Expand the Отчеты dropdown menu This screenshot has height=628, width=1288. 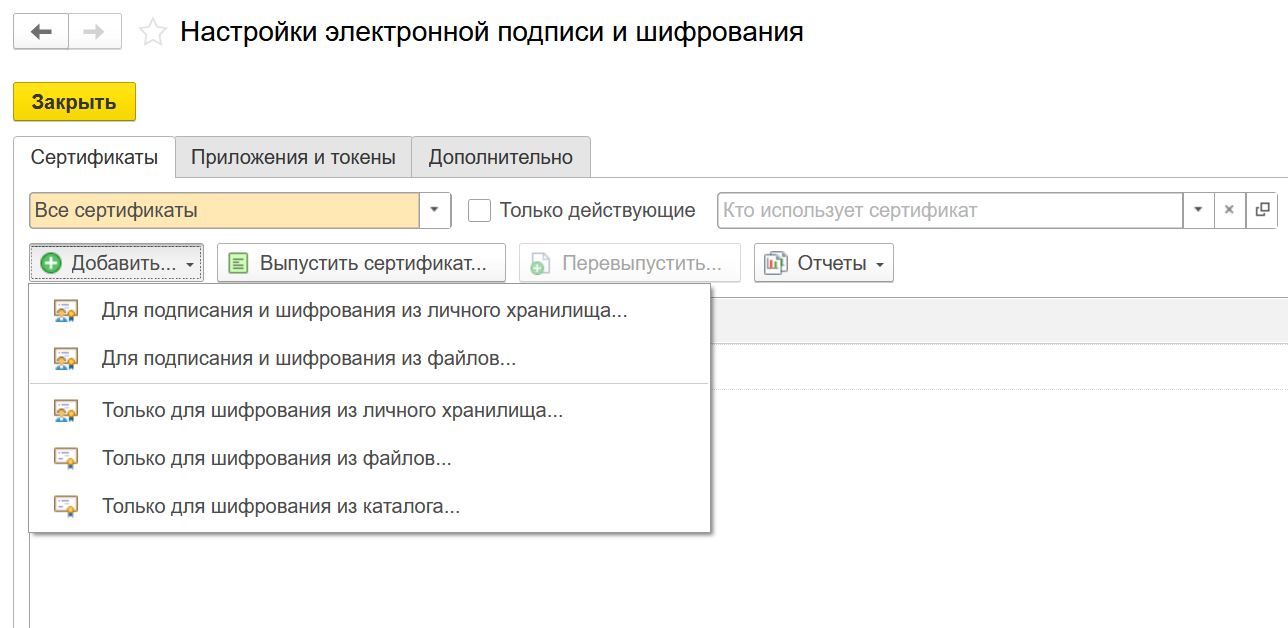pos(880,264)
